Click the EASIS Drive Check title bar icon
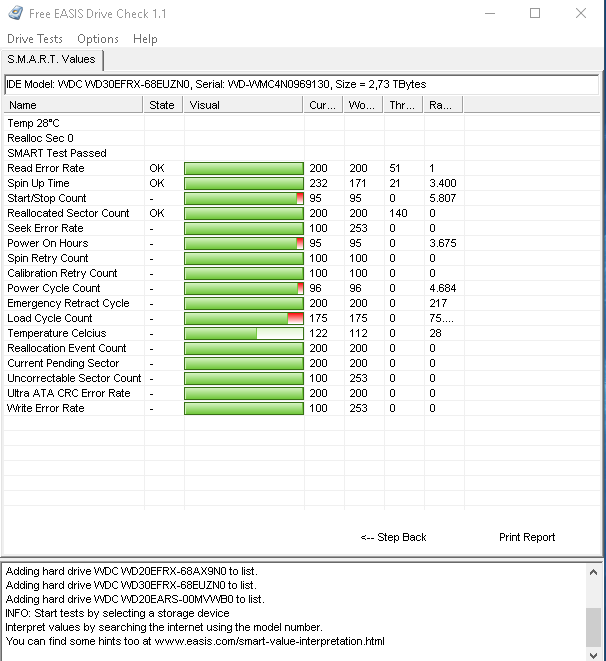 click(x=13, y=14)
